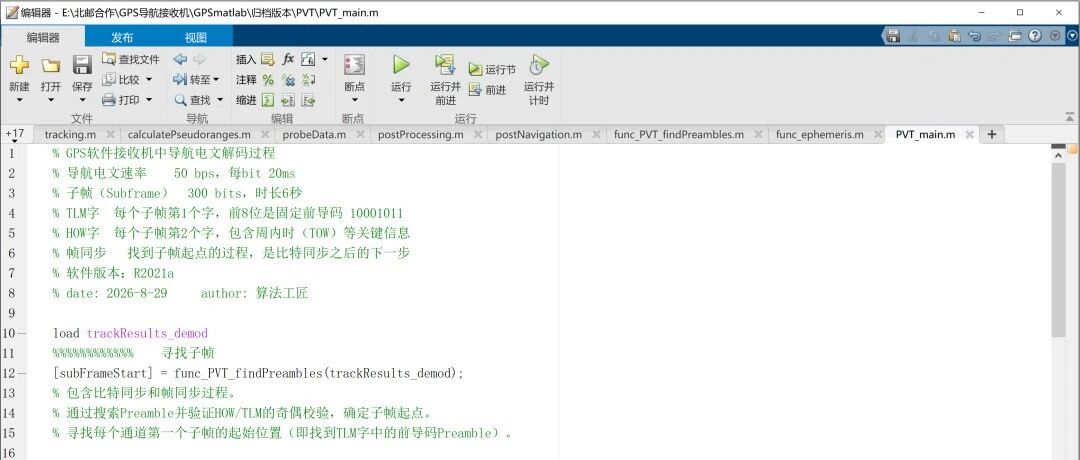
Task: Go forward with the navigation right arrow
Action: [200, 59]
